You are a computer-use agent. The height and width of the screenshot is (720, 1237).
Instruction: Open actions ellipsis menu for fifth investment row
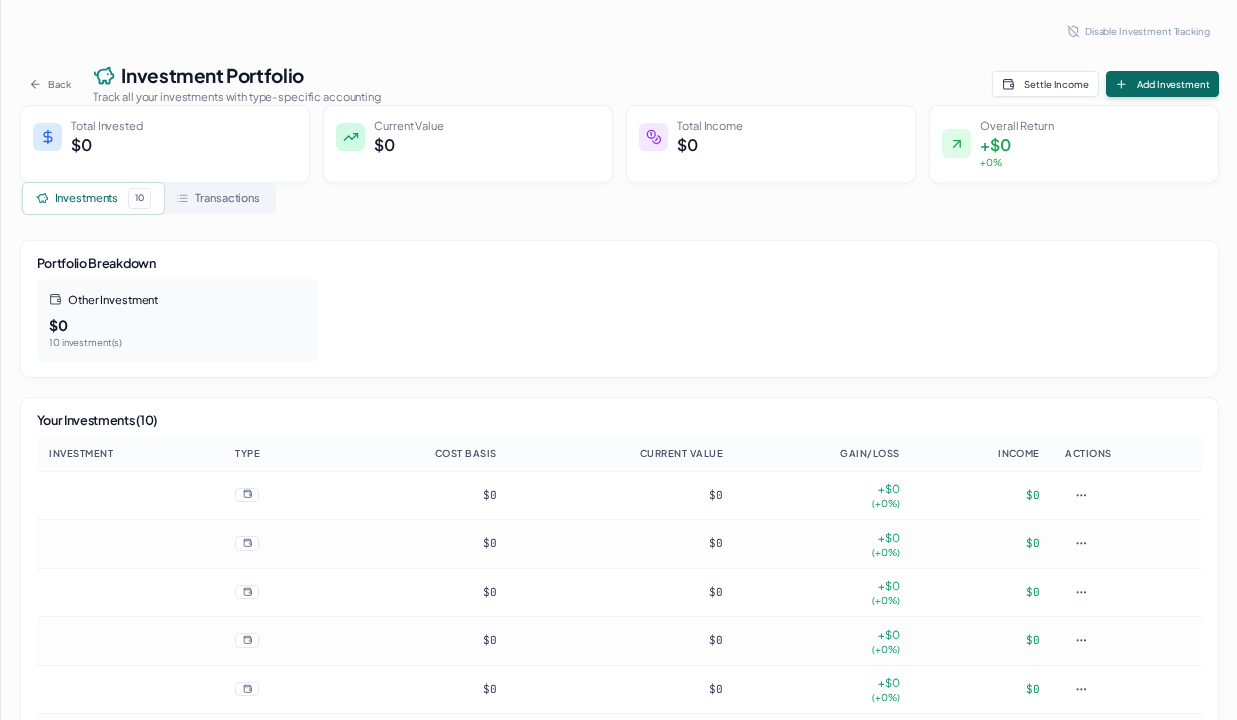(x=1081, y=689)
